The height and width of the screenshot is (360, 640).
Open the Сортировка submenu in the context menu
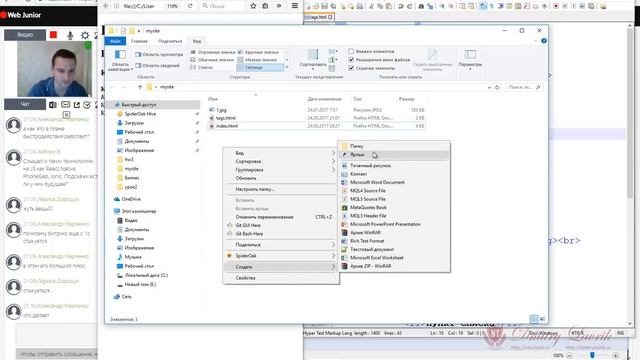pos(281,162)
